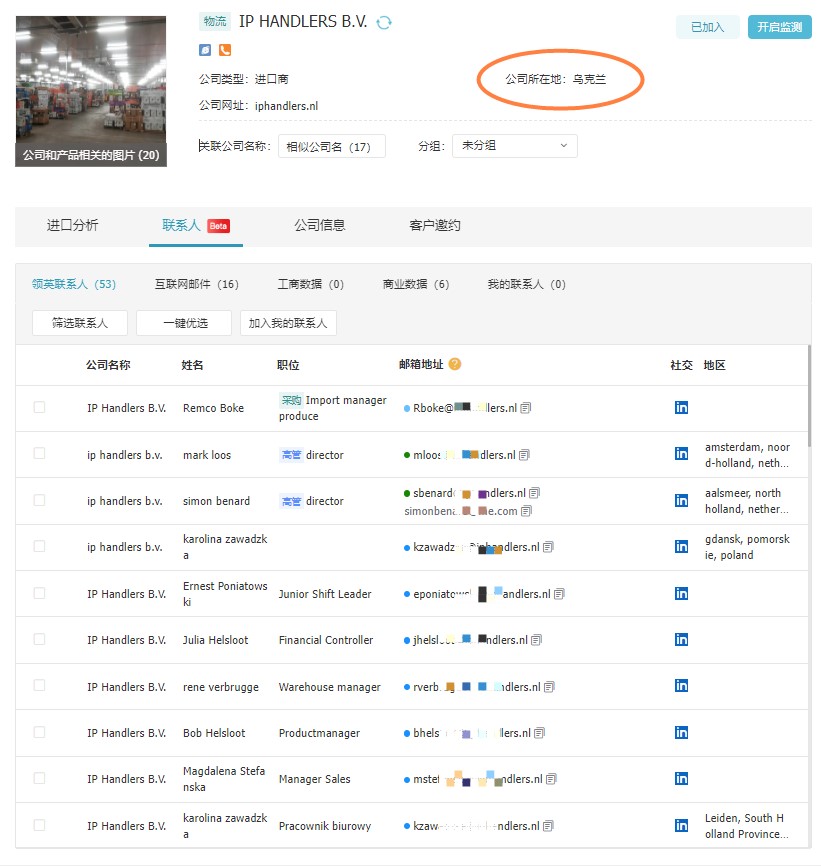
Task: Tick the checkbox for Remco Boke
Action: (39, 407)
